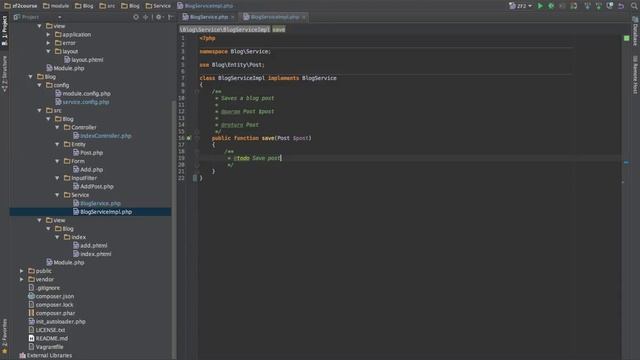The height and width of the screenshot is (360, 640).
Task: Collapse the Controller folder
Action: (x=57, y=127)
